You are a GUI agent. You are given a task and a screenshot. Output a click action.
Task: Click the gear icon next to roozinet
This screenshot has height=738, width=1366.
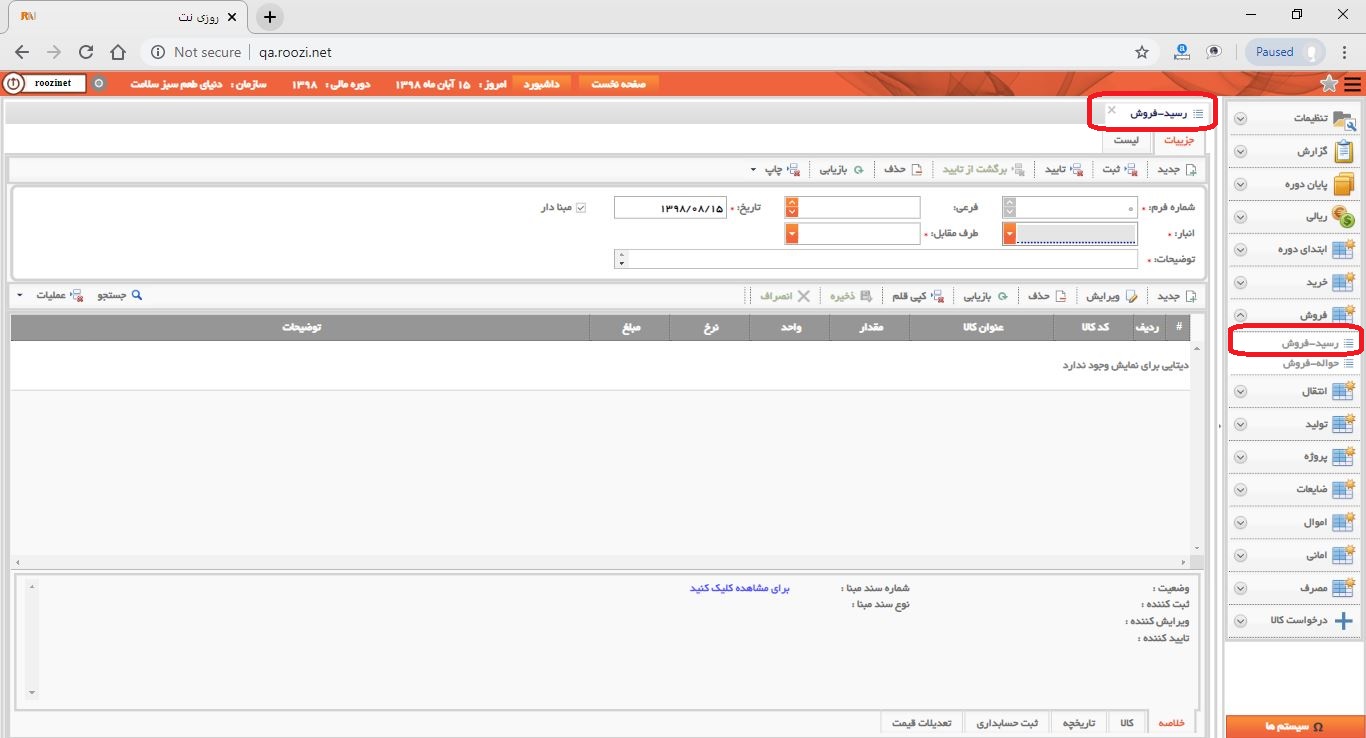pos(98,83)
